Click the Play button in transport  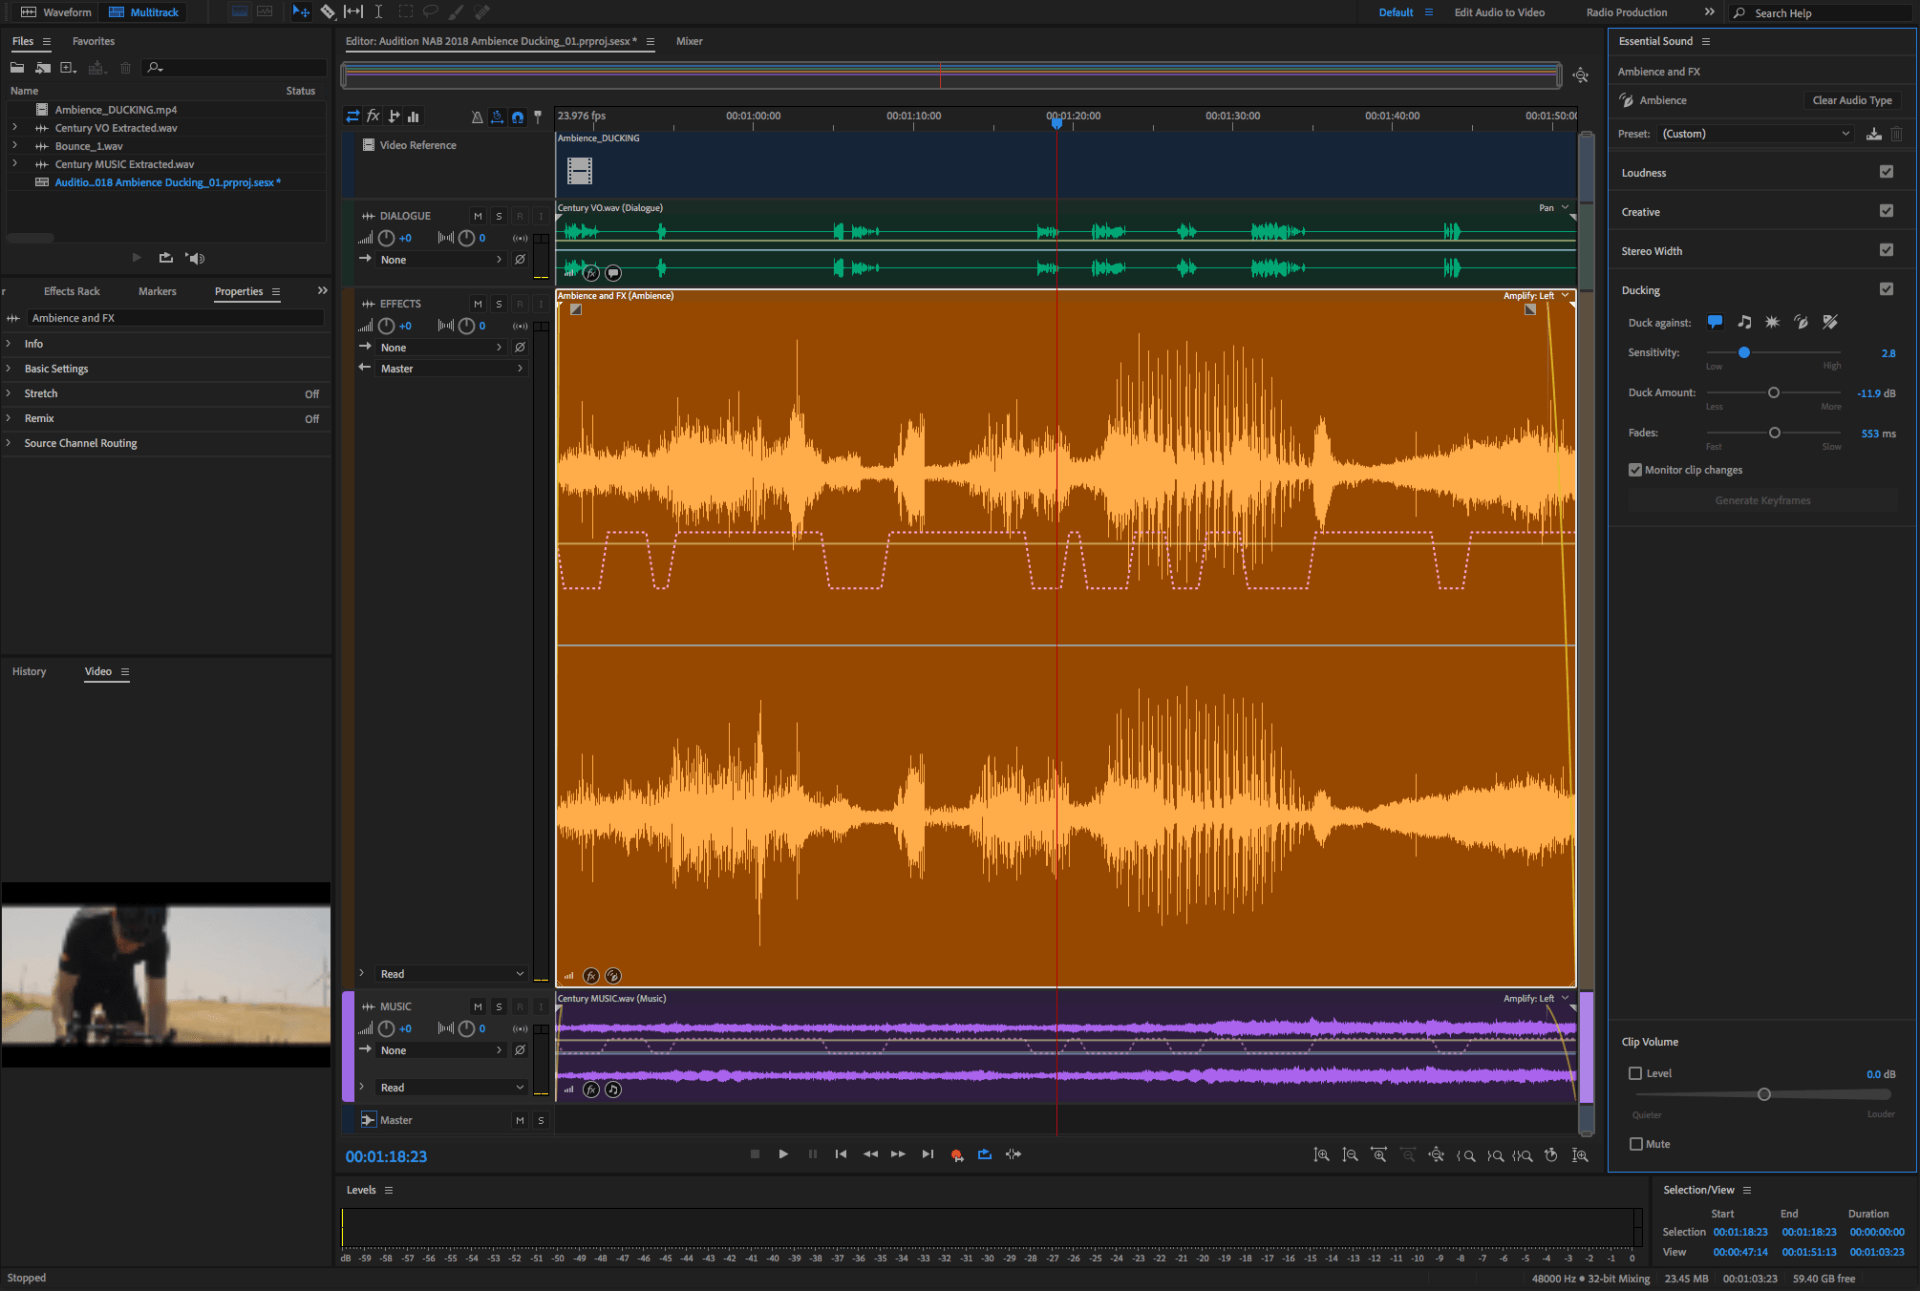click(783, 1154)
